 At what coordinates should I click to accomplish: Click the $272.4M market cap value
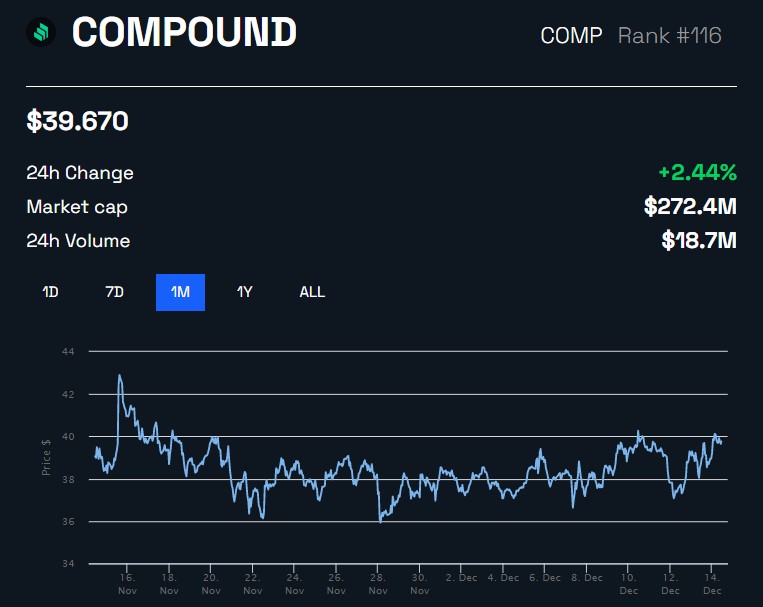coord(690,207)
